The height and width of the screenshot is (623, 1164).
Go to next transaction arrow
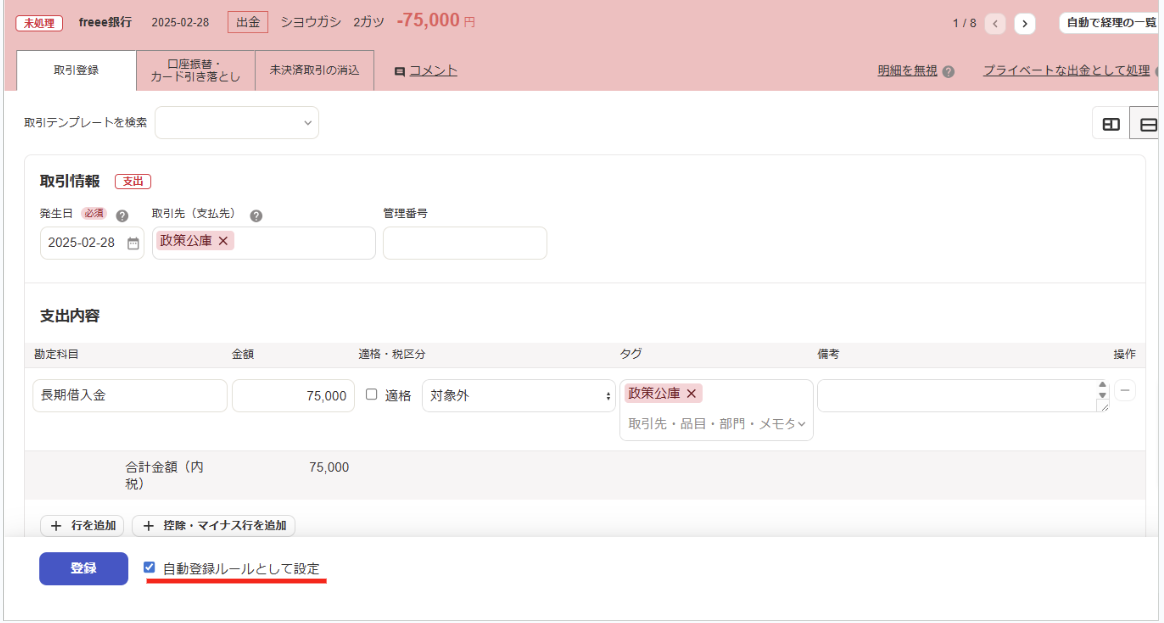click(x=1024, y=23)
